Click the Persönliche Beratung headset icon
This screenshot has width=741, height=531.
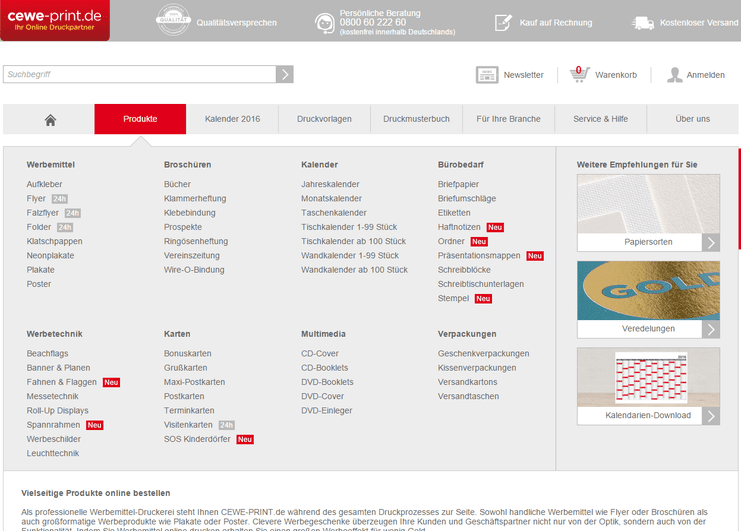[325, 23]
